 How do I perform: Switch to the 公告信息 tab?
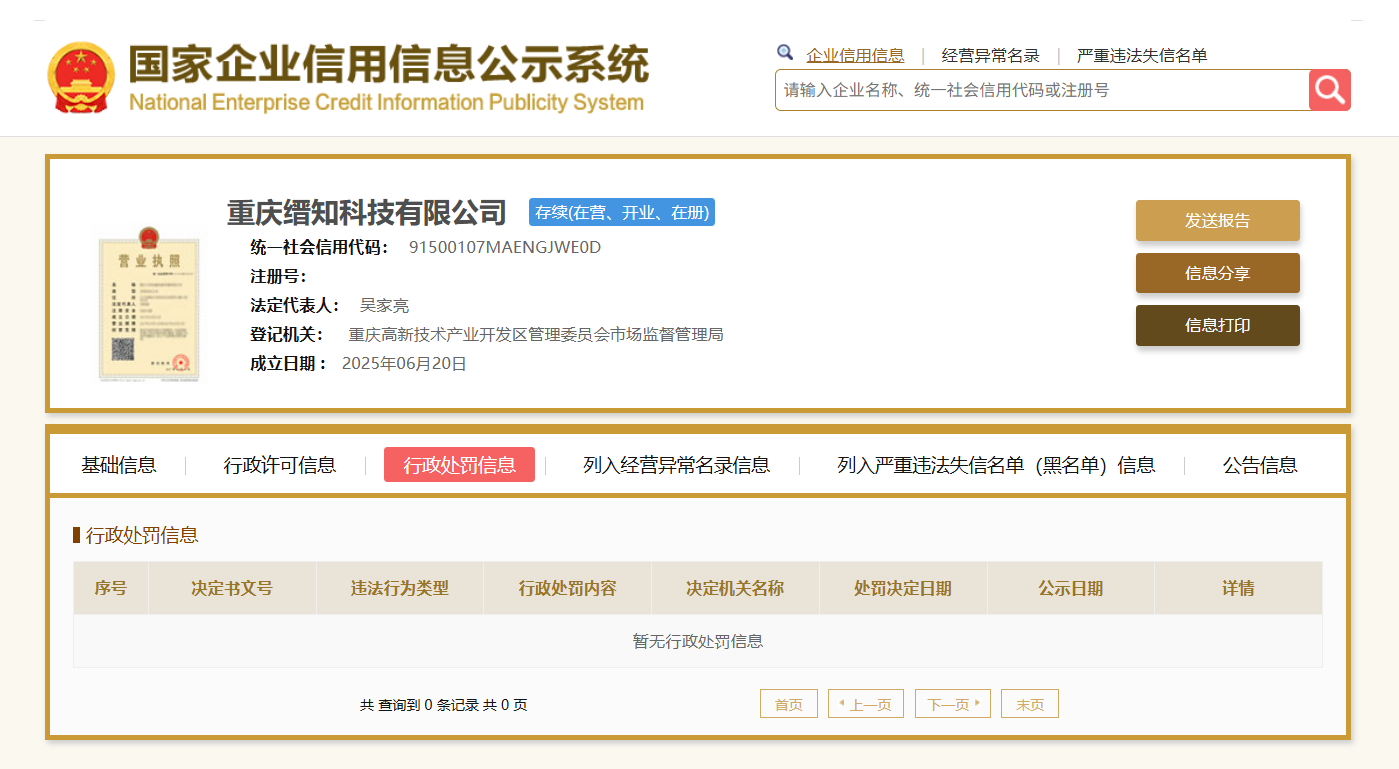[x=1260, y=465]
